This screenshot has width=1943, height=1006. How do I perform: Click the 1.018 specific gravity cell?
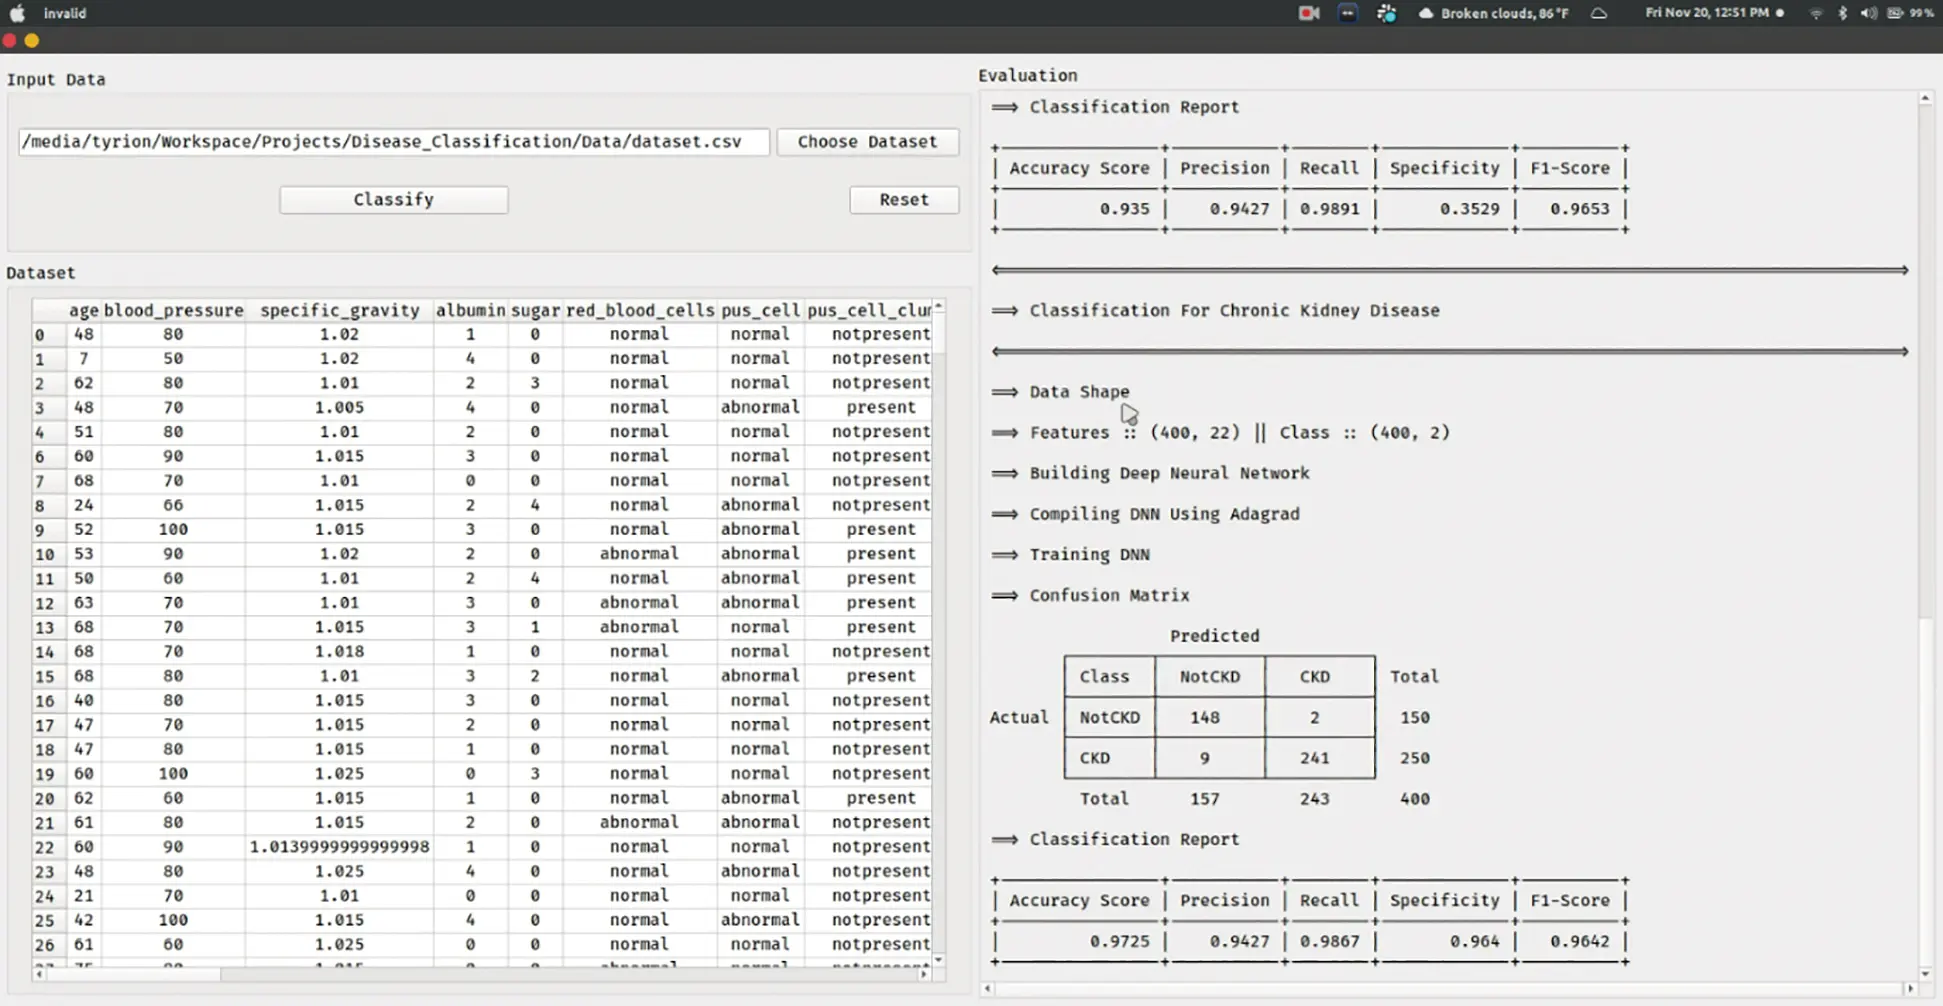[340, 652]
